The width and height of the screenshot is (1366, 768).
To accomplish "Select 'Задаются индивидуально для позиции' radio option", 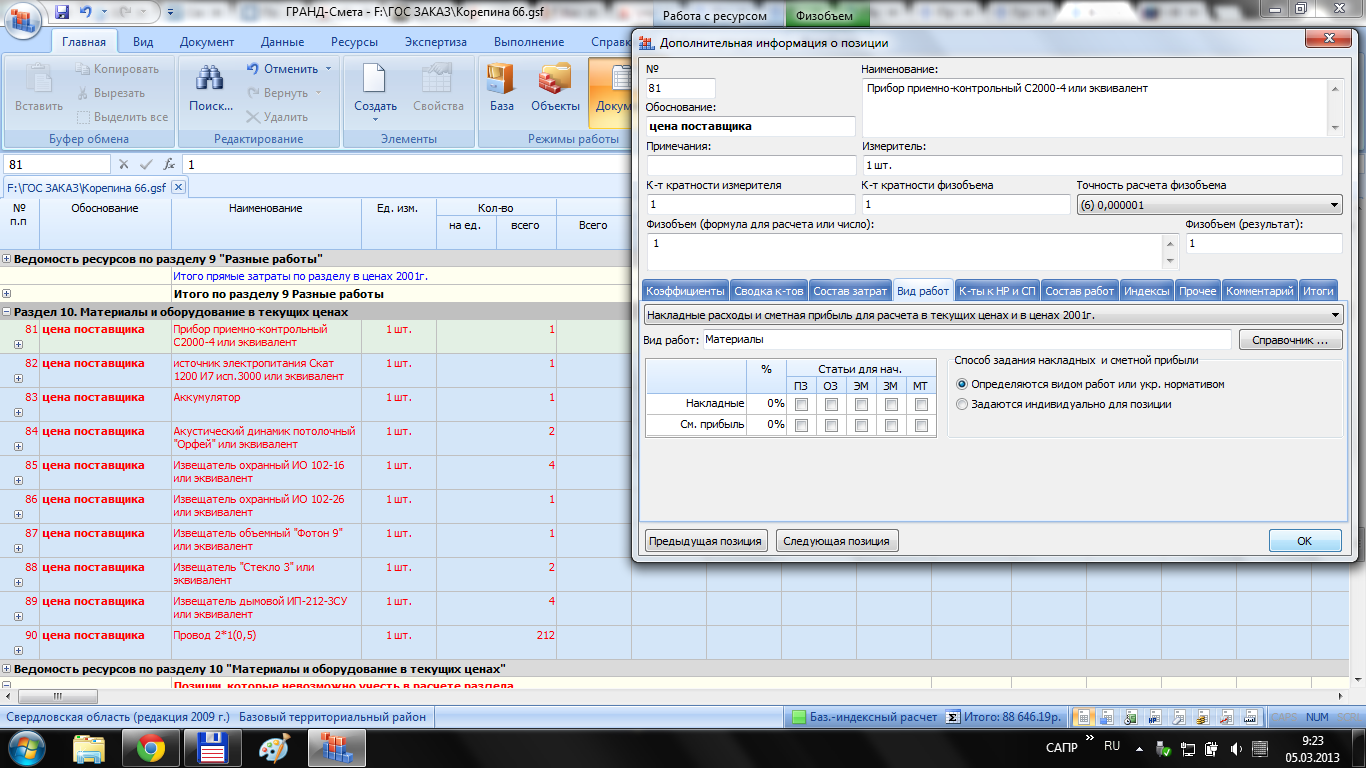I will (x=962, y=404).
